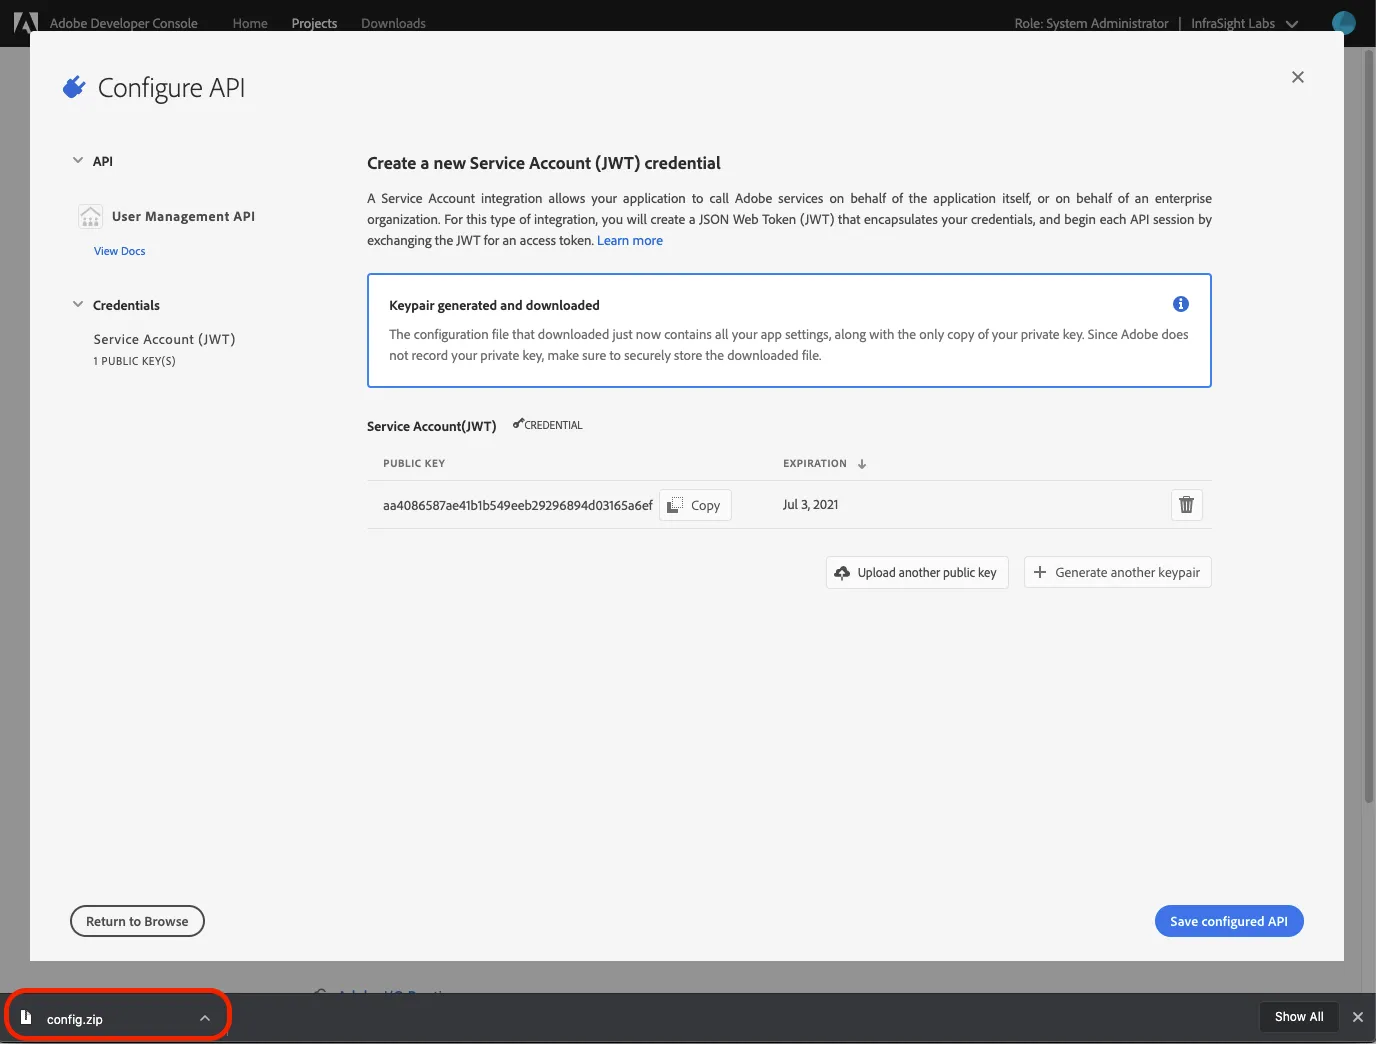Click the copy icon next to public key
1376x1044 pixels.
pyautogui.click(x=676, y=505)
